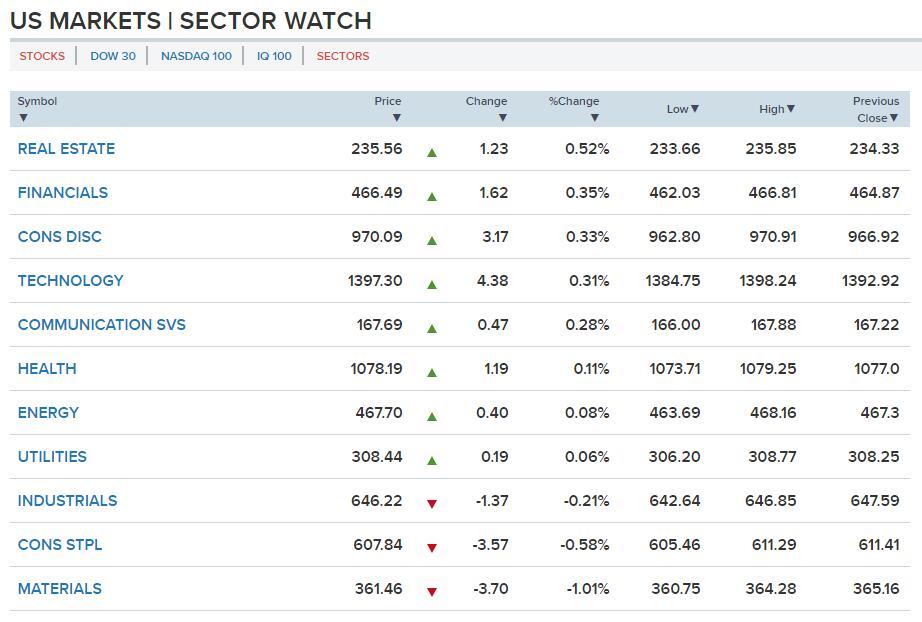Open the Sectors tab
This screenshot has height=622, width=922.
tap(343, 56)
